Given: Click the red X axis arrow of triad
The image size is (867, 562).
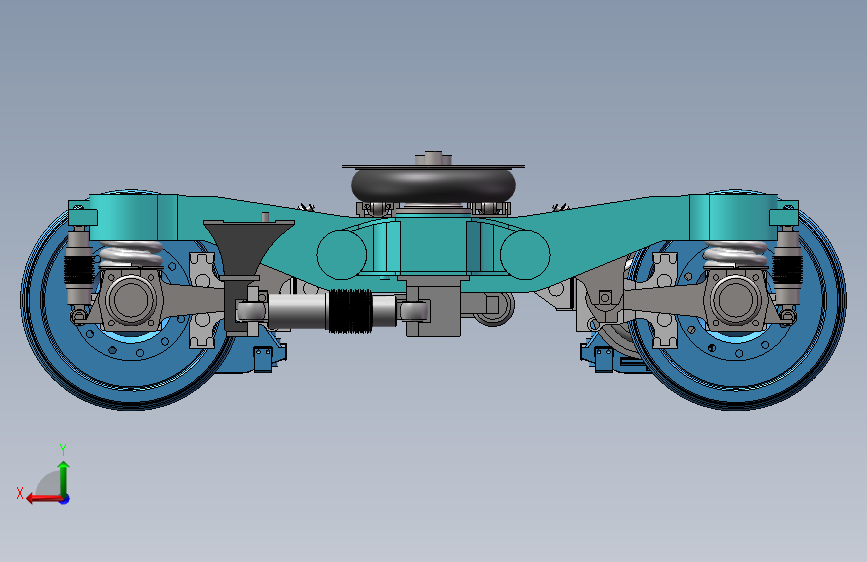Looking at the screenshot, I should point(44,499).
